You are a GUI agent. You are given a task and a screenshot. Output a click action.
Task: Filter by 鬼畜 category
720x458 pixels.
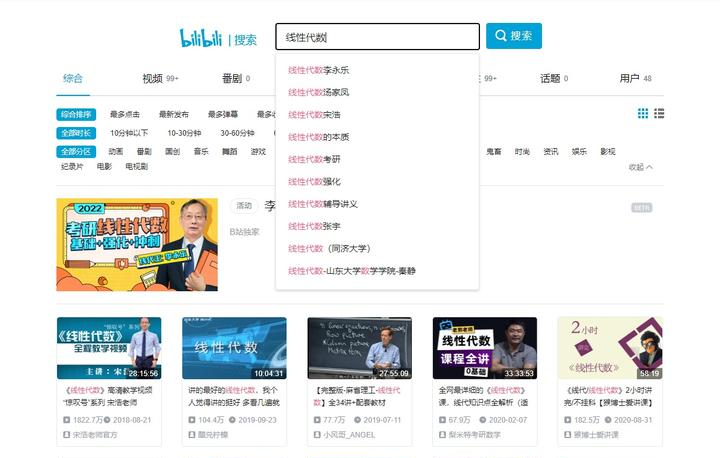pyautogui.click(x=494, y=152)
